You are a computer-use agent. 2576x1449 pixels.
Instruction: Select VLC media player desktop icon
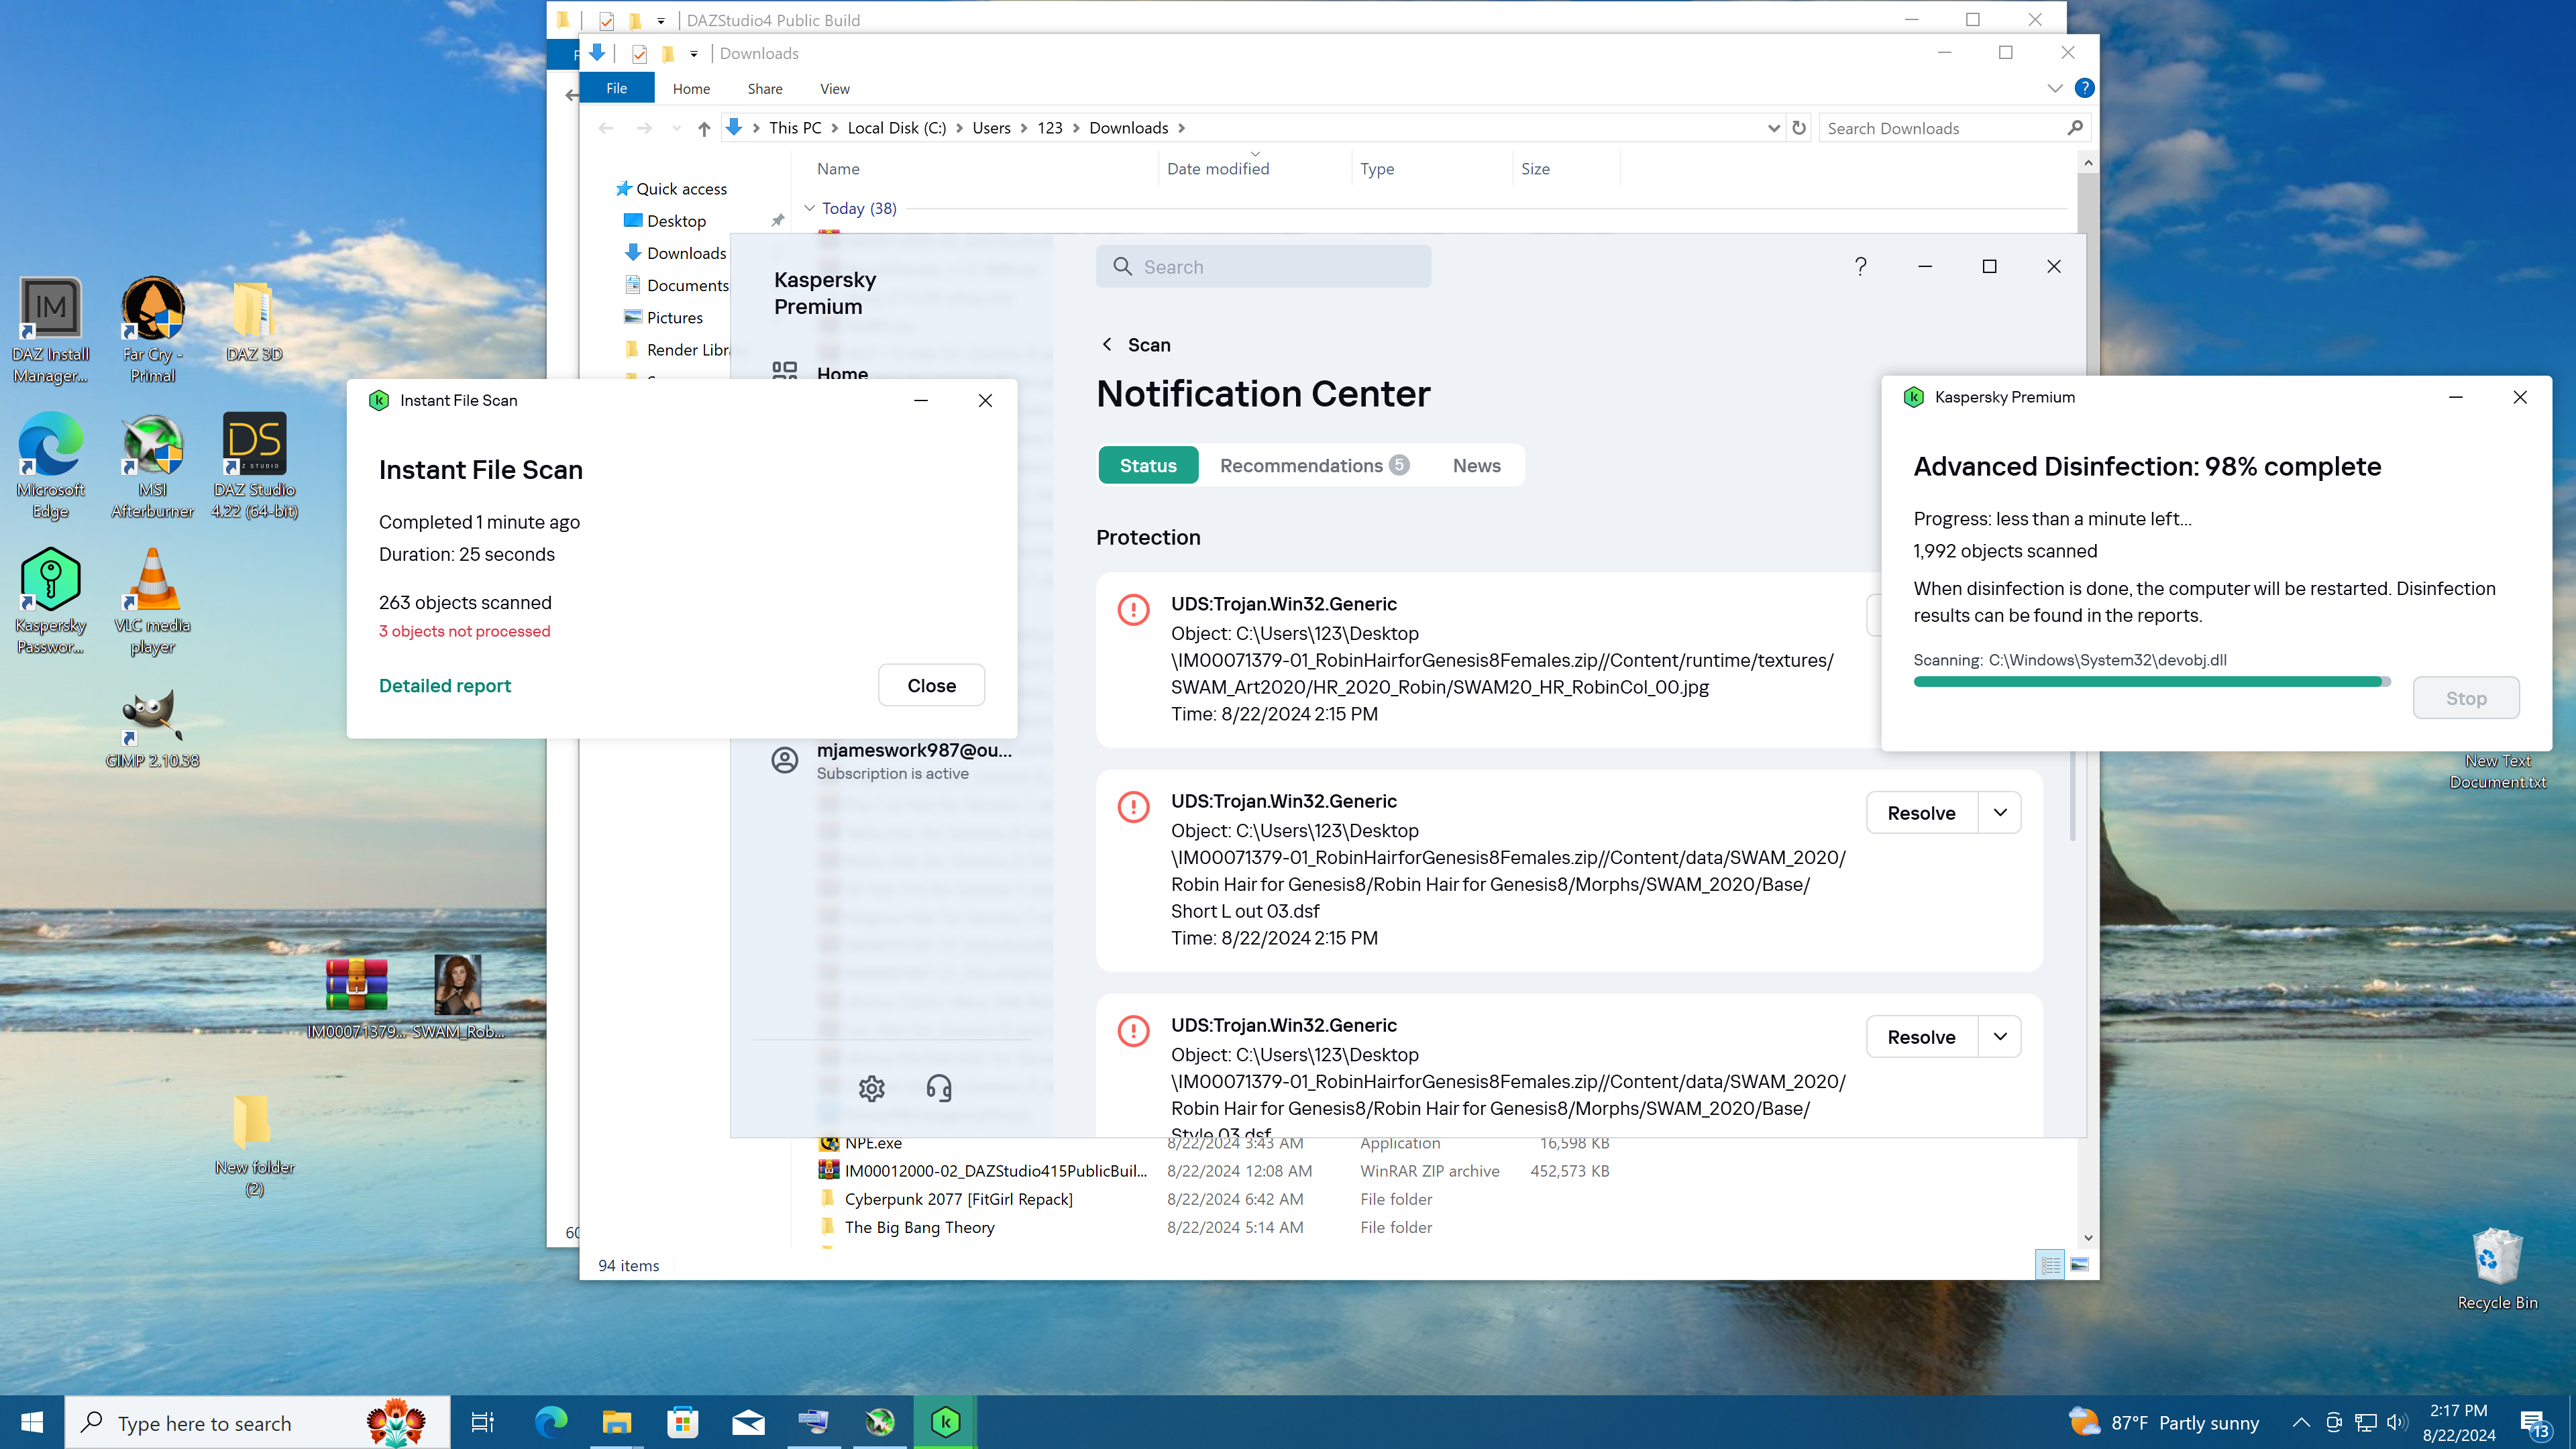click(152, 602)
